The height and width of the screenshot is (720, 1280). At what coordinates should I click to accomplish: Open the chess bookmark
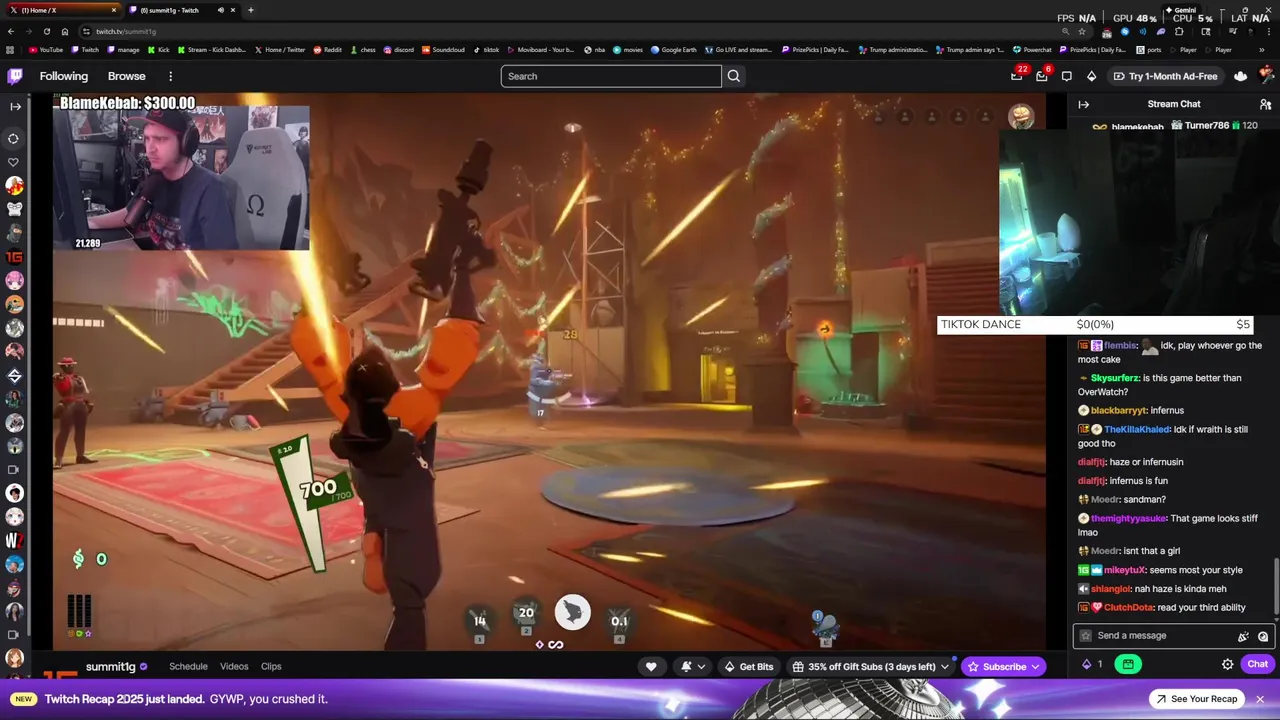pyautogui.click(x=361, y=49)
